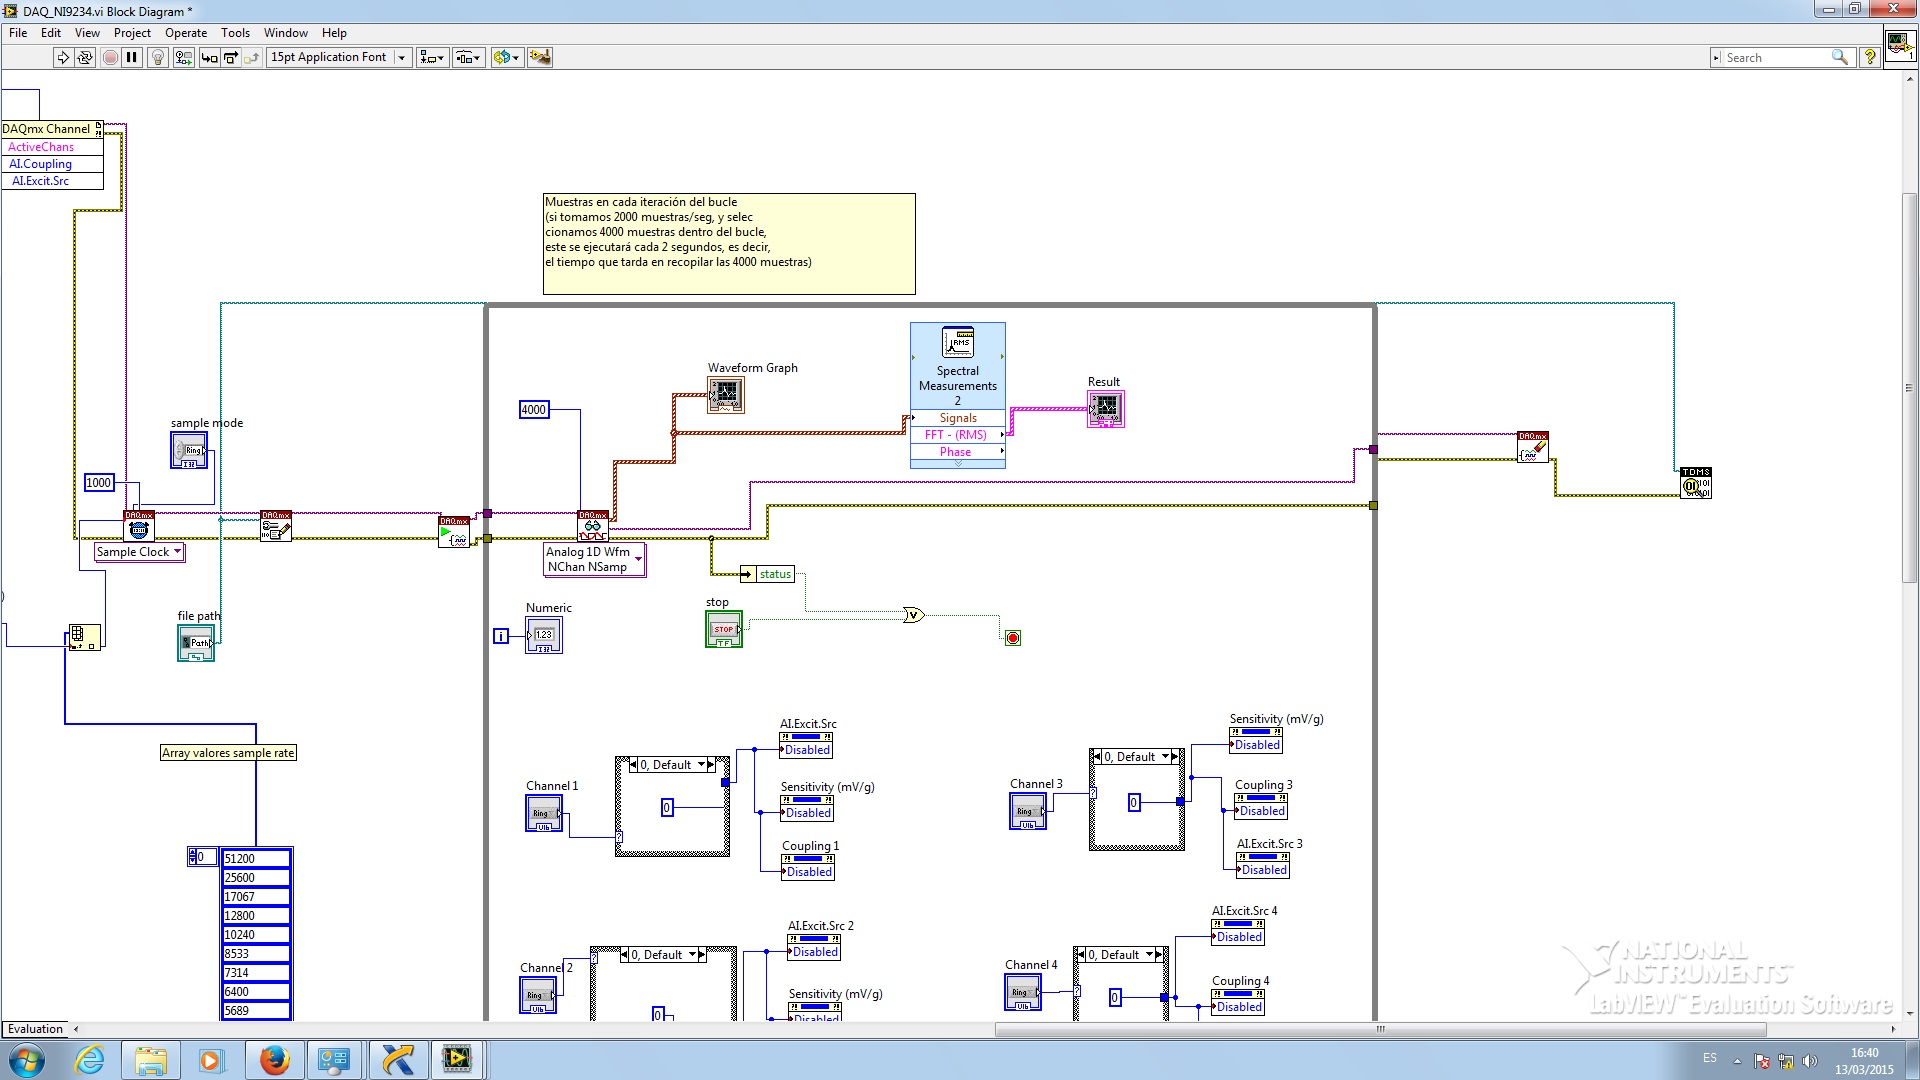Open Analog 1D Wfm NChan NSamp selector
This screenshot has width=1920, height=1080.
point(595,560)
